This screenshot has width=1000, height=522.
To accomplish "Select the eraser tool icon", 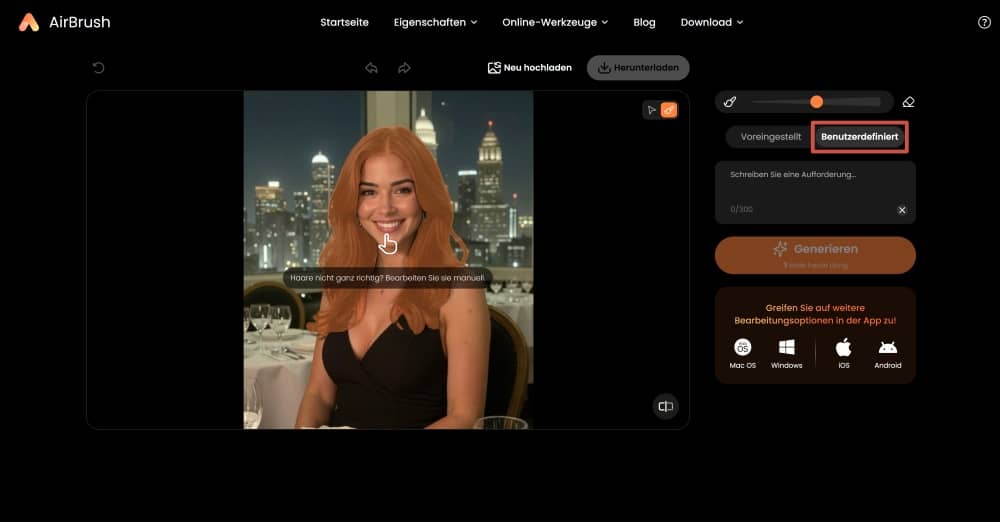I will 908,102.
